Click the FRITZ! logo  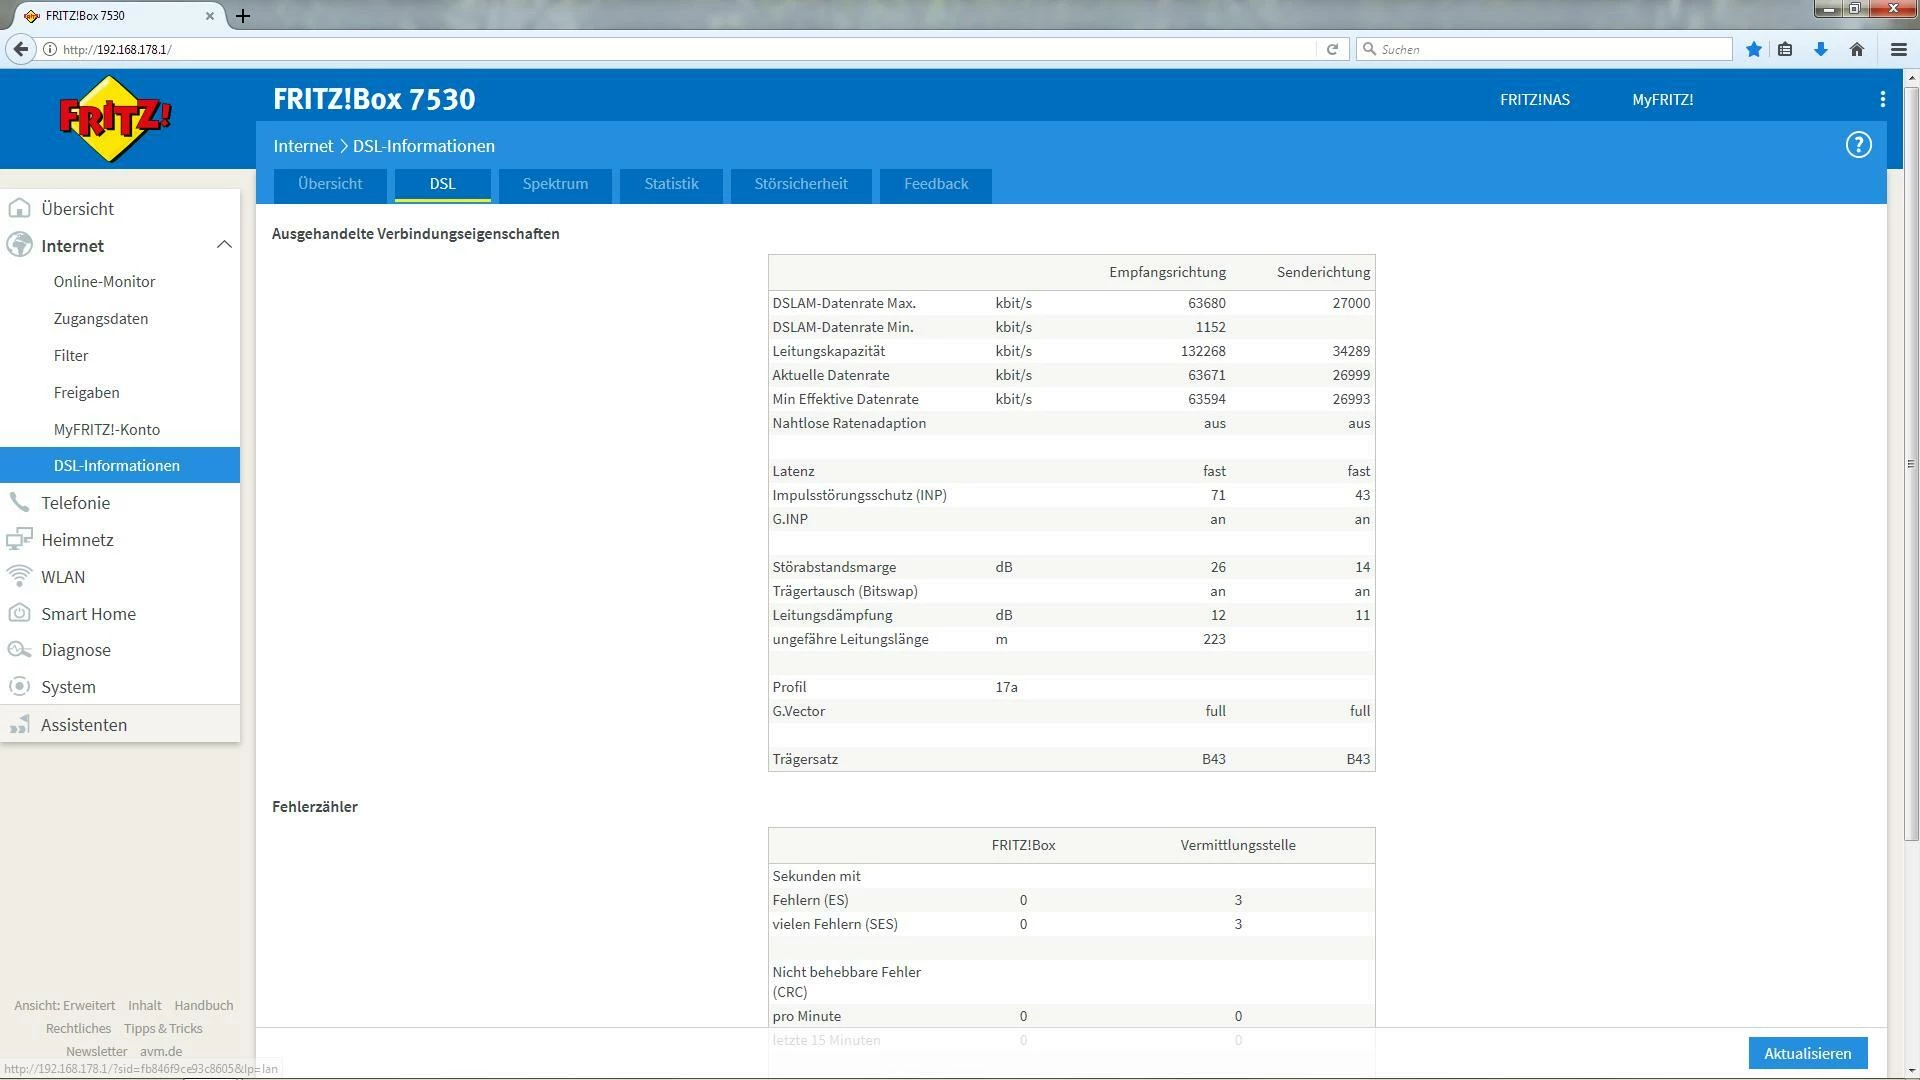pos(115,118)
